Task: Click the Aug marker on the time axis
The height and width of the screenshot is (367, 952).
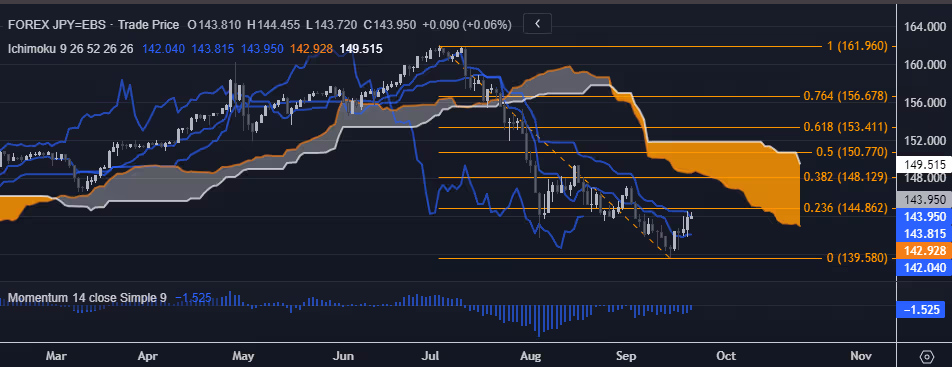Action: click(531, 356)
